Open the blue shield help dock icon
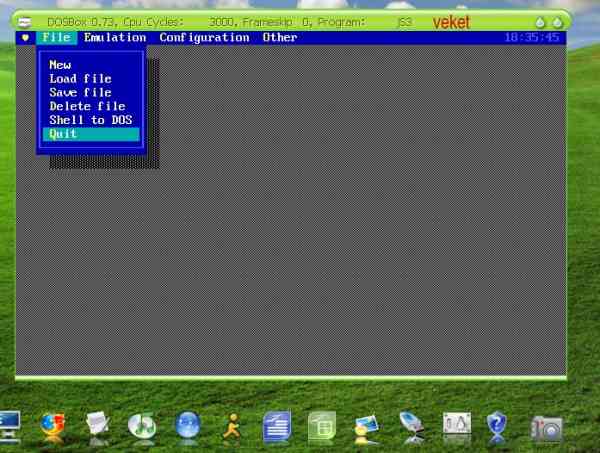The width and height of the screenshot is (600, 453). [496, 425]
